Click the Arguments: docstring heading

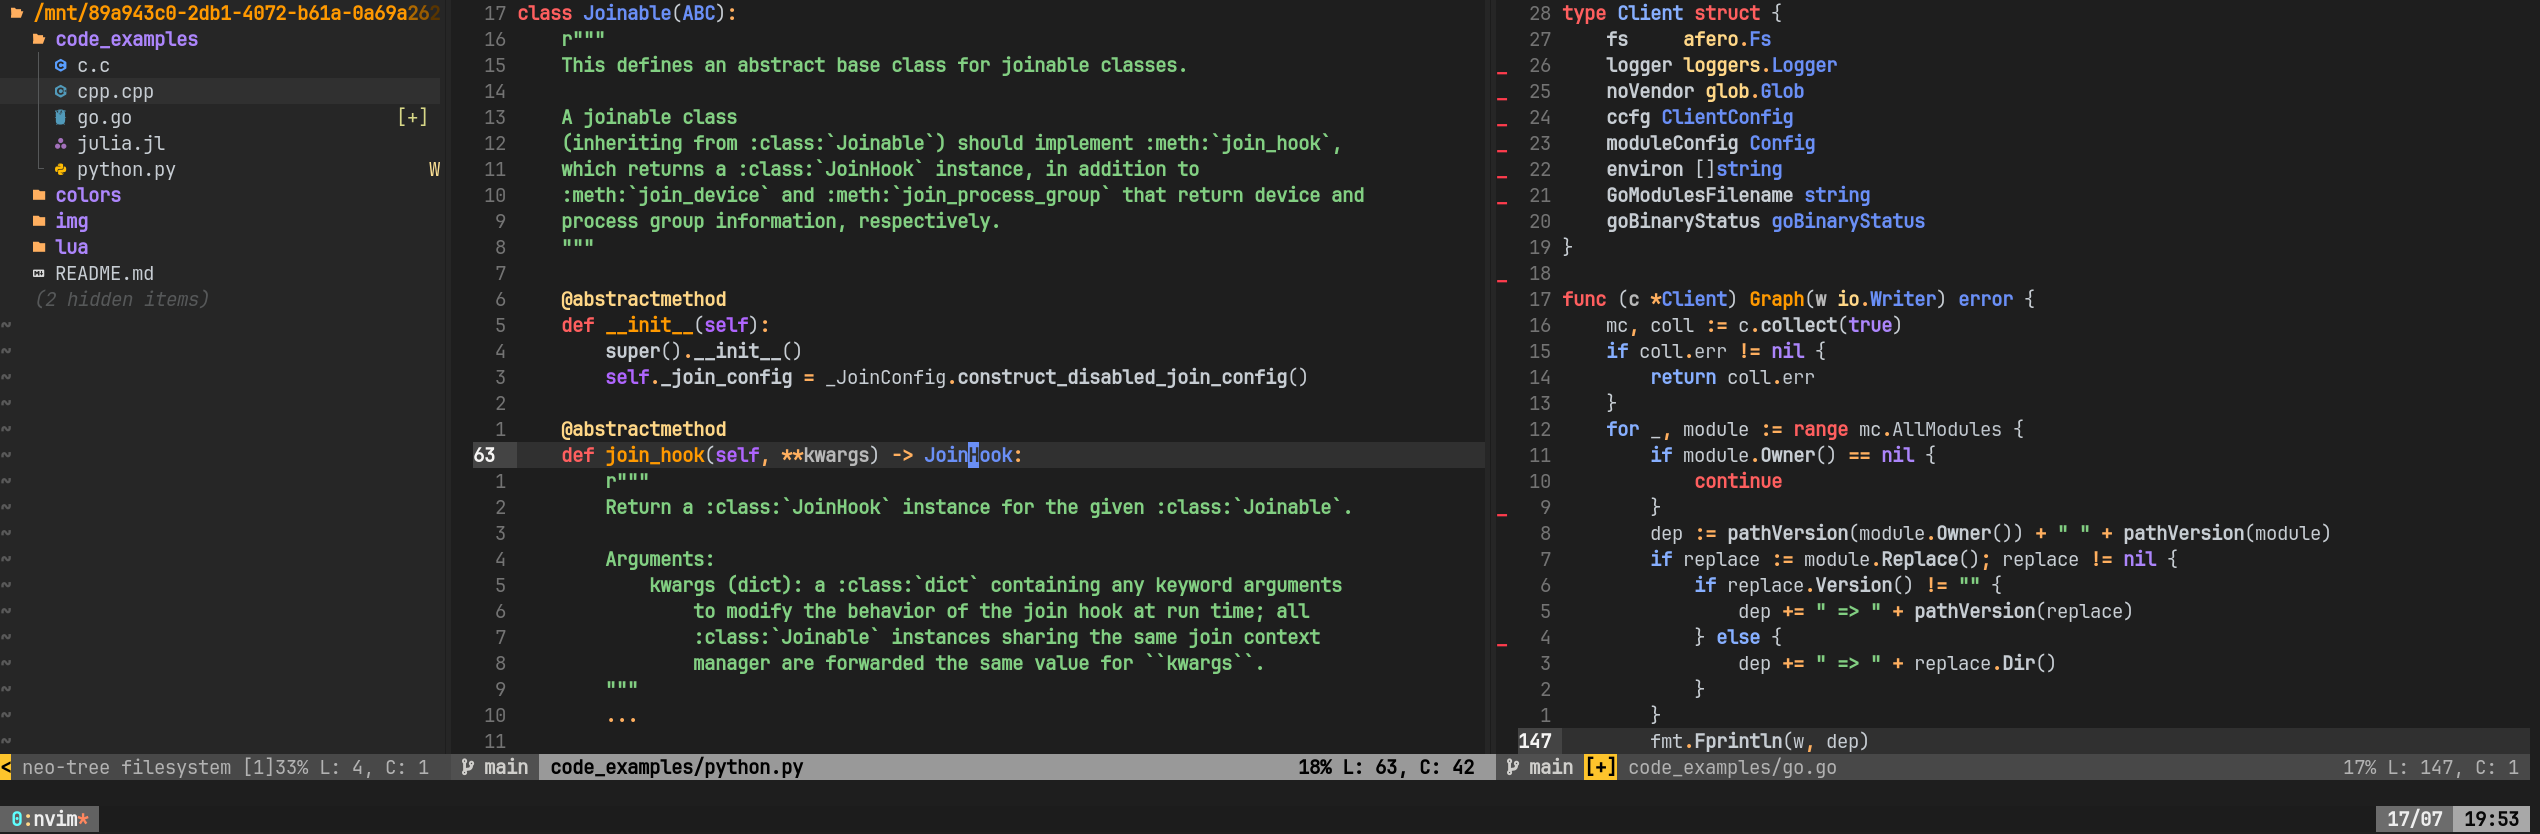659,559
